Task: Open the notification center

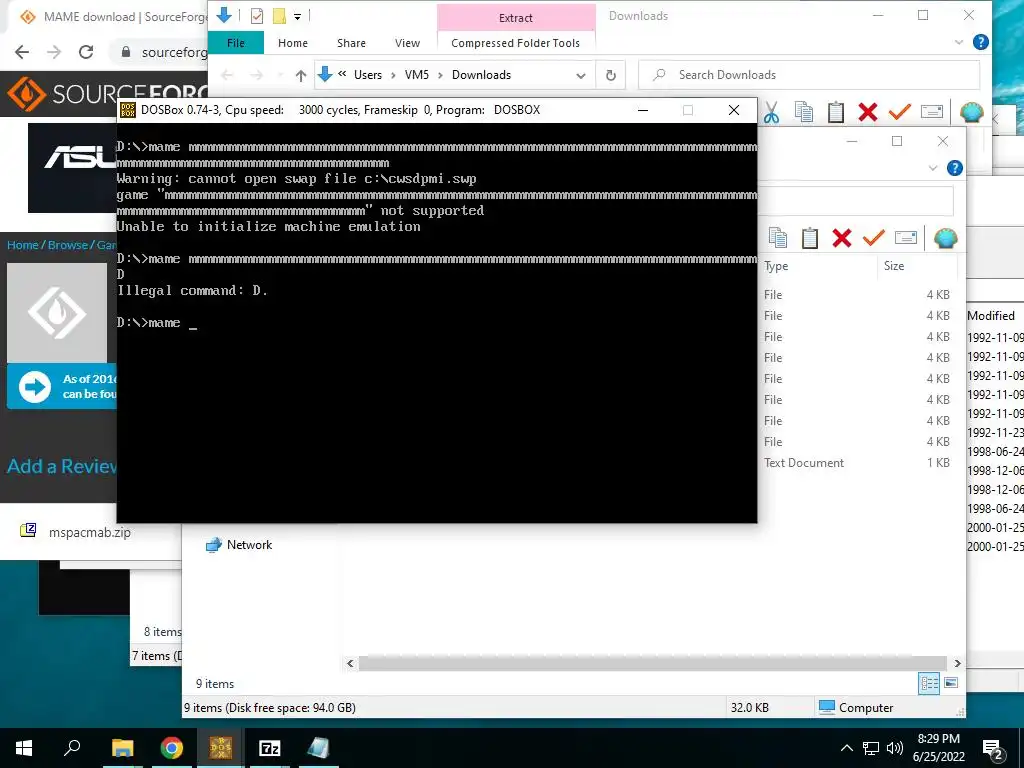Action: [993, 749]
